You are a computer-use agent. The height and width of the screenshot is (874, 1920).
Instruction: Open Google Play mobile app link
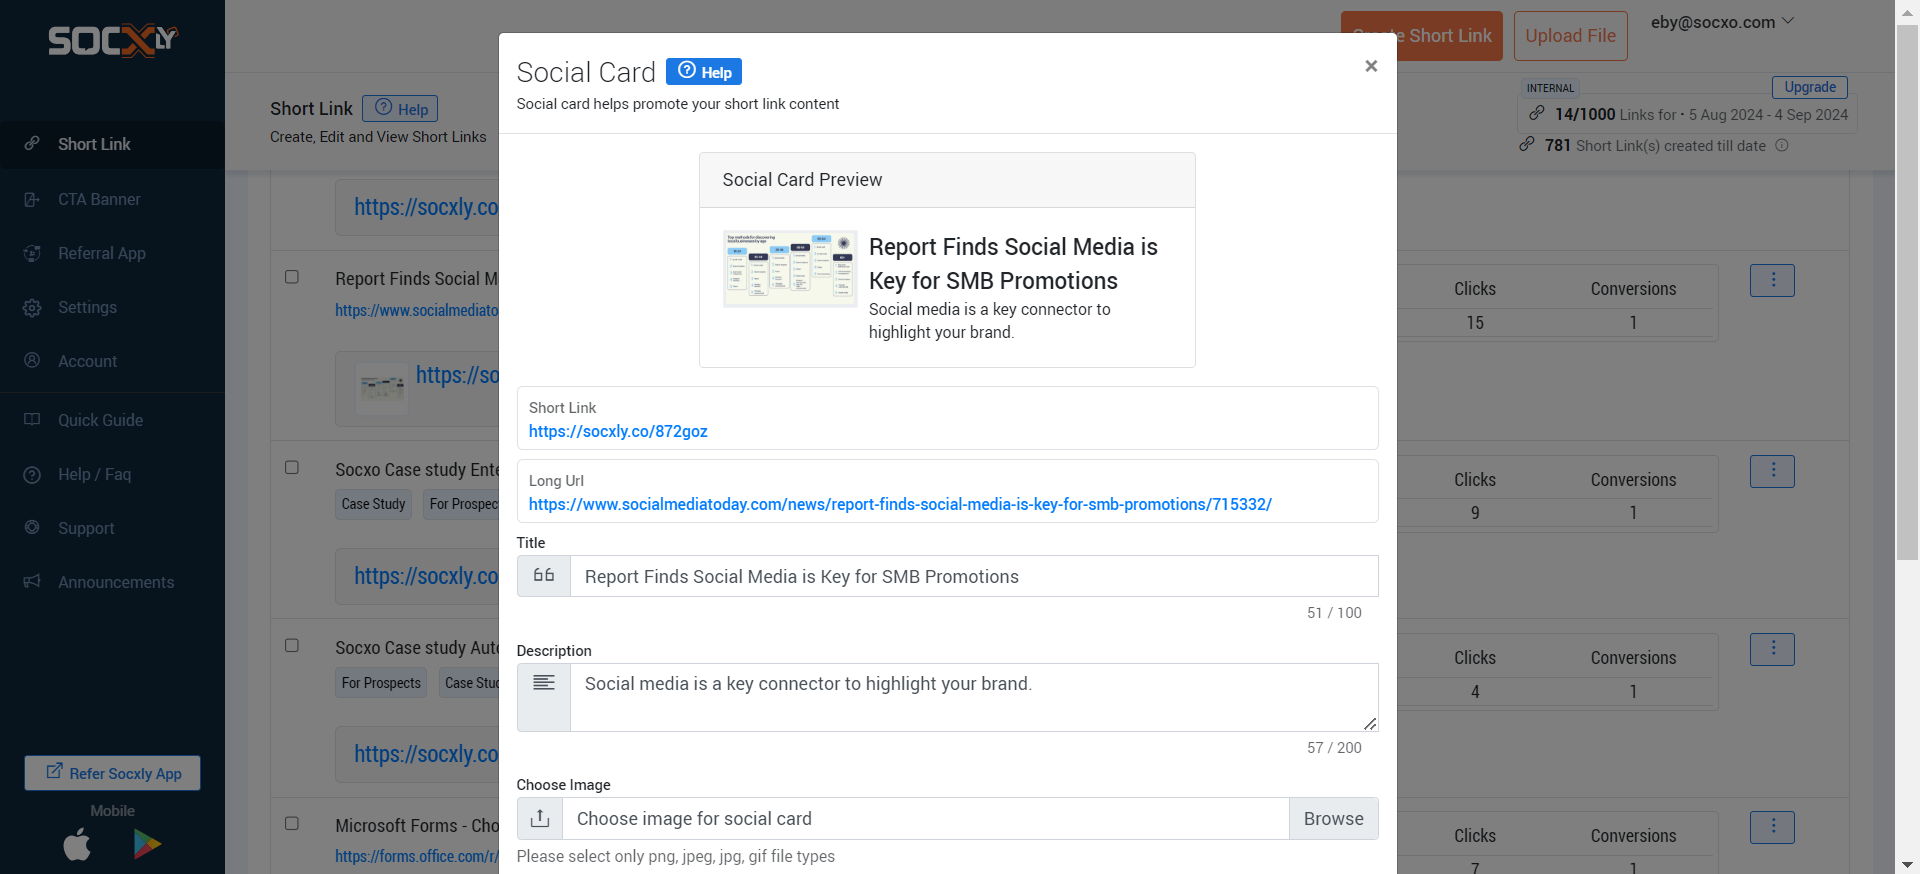(147, 845)
